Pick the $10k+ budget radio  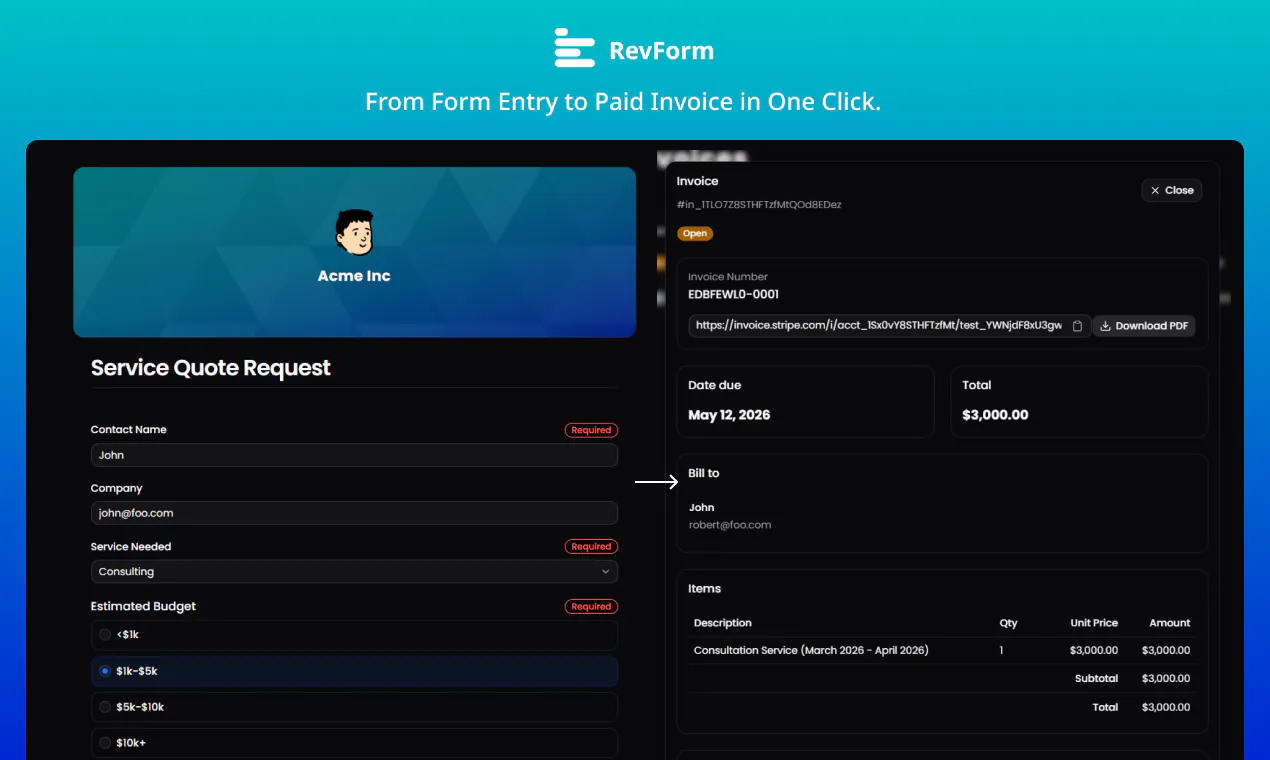105,743
